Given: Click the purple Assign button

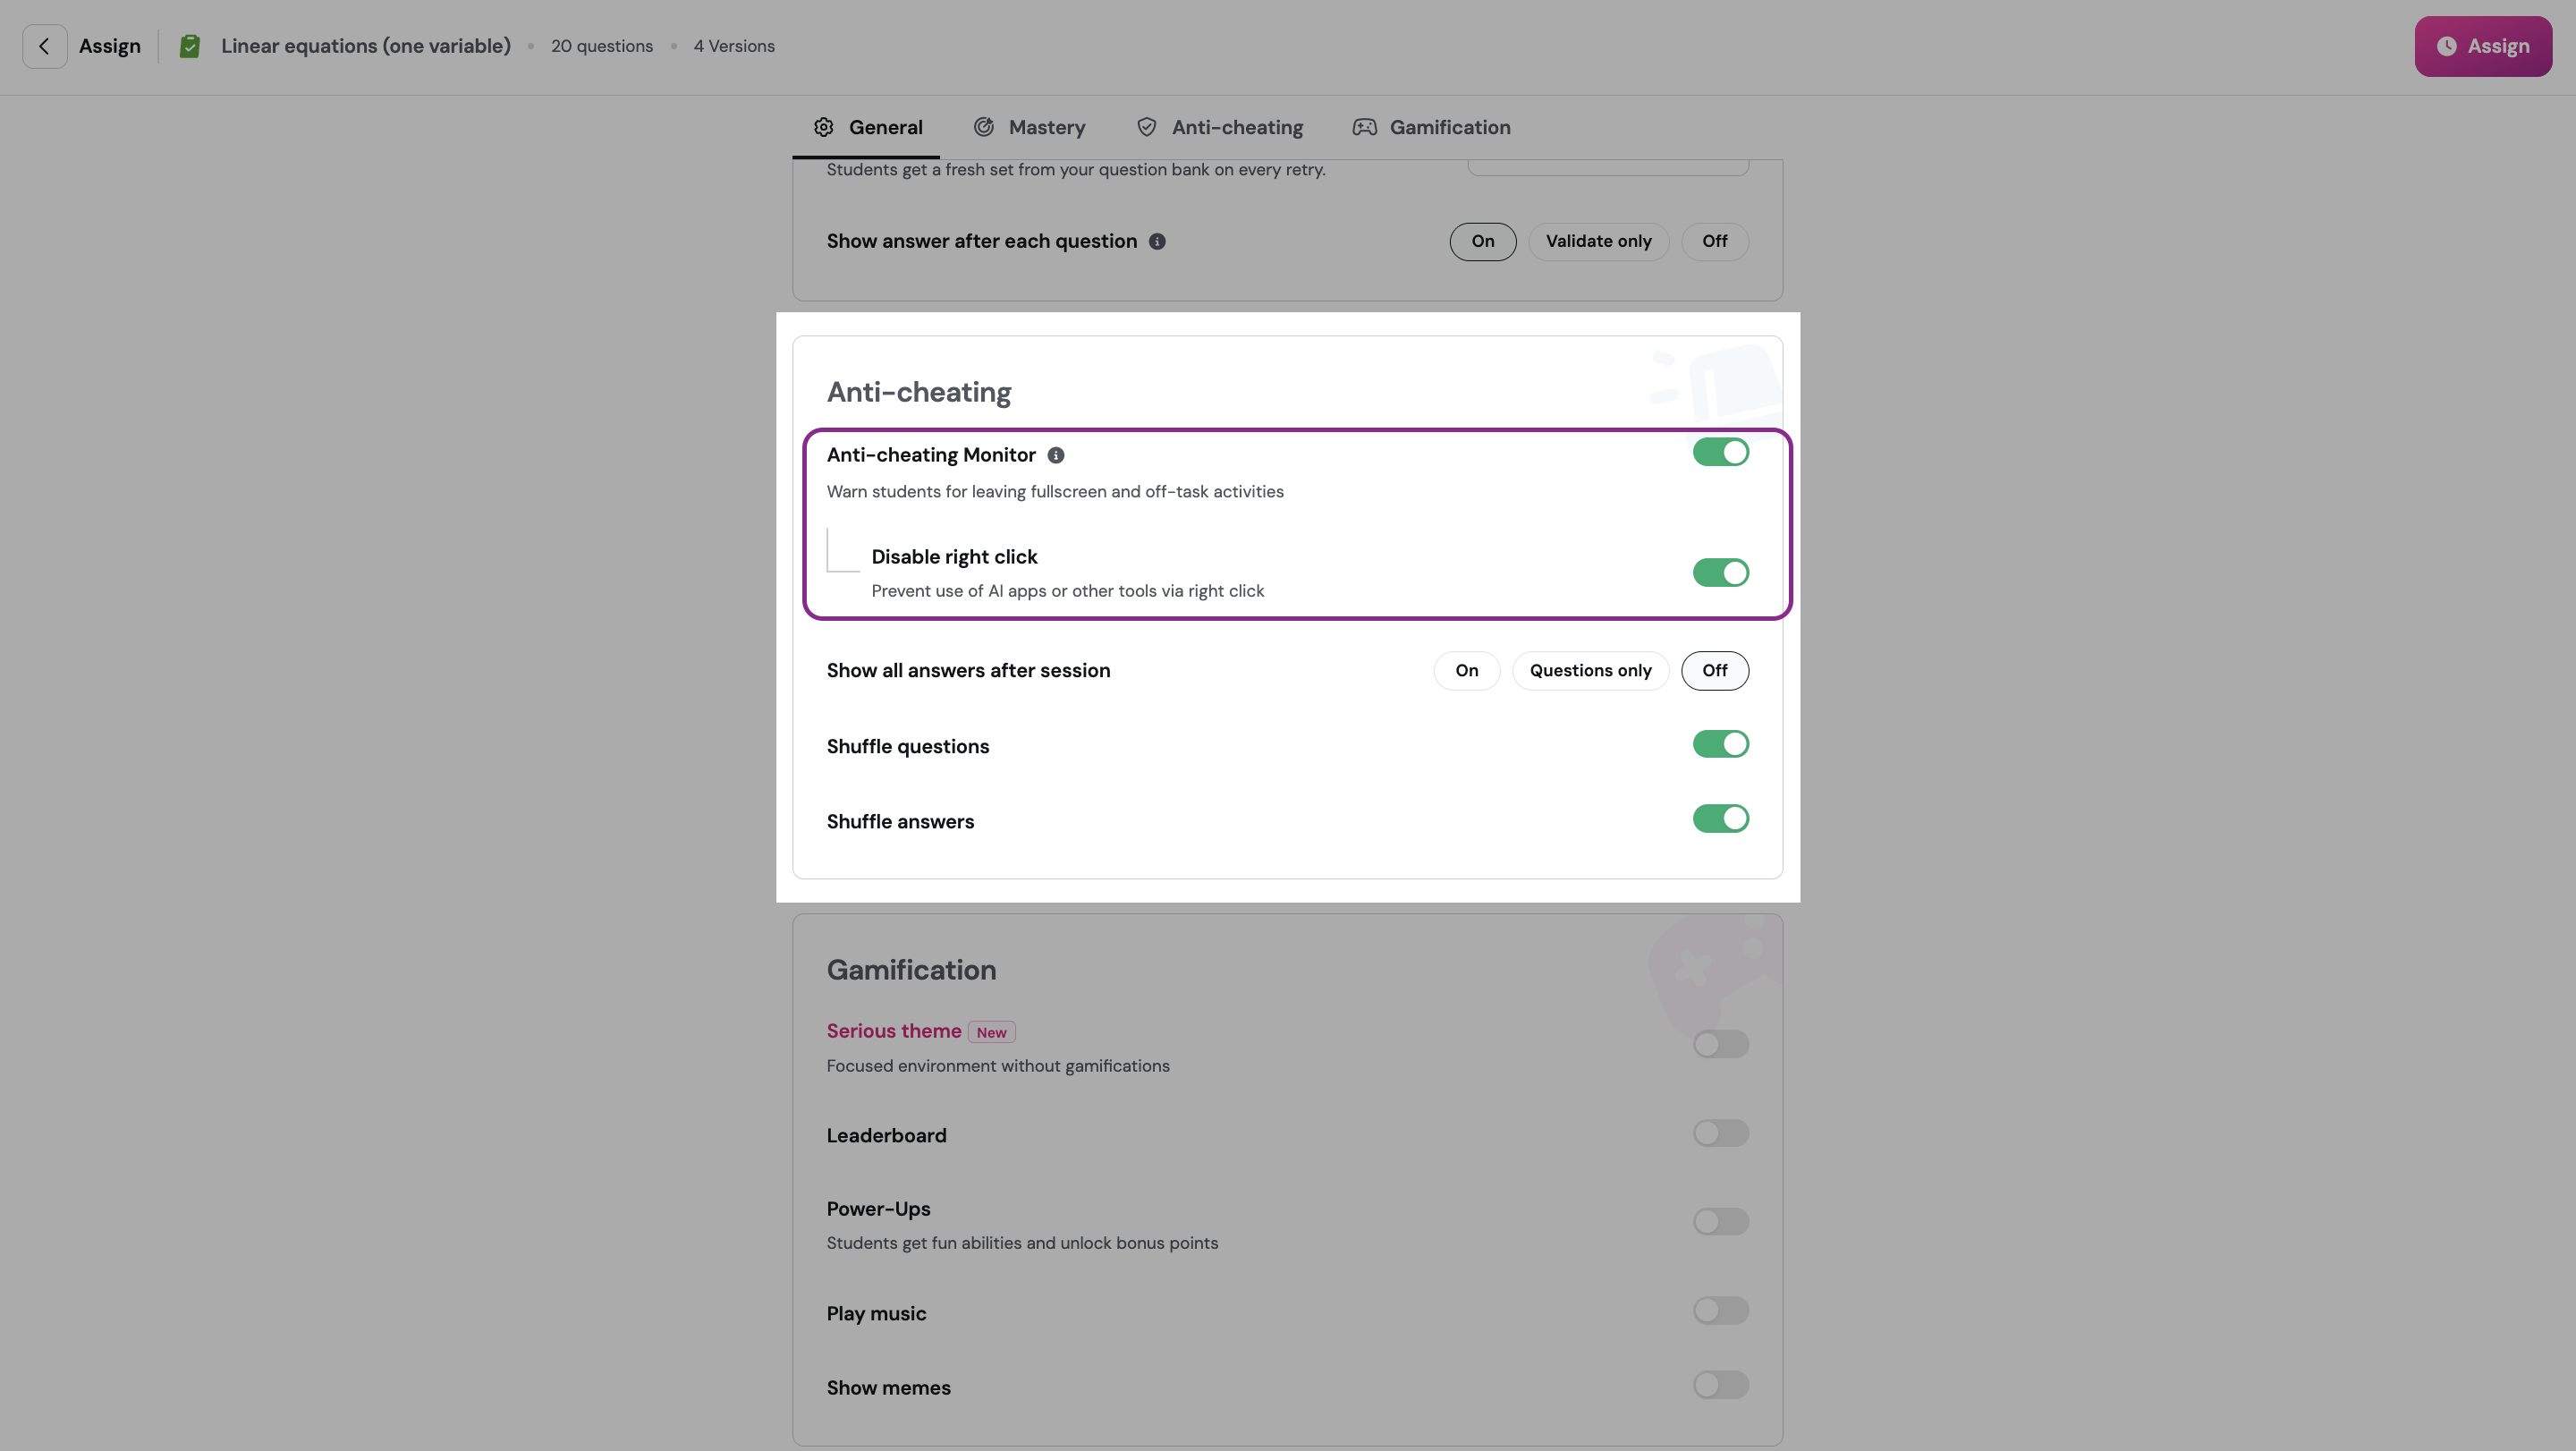Looking at the screenshot, I should pos(2482,46).
